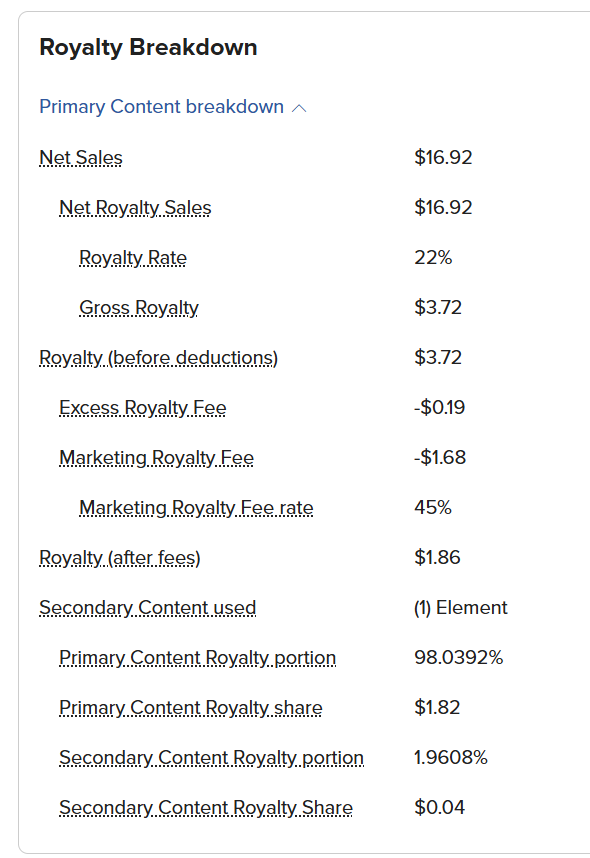The height and width of the screenshot is (858, 590).
Task: Collapse the Primary Content breakdown chevron
Action: (299, 108)
